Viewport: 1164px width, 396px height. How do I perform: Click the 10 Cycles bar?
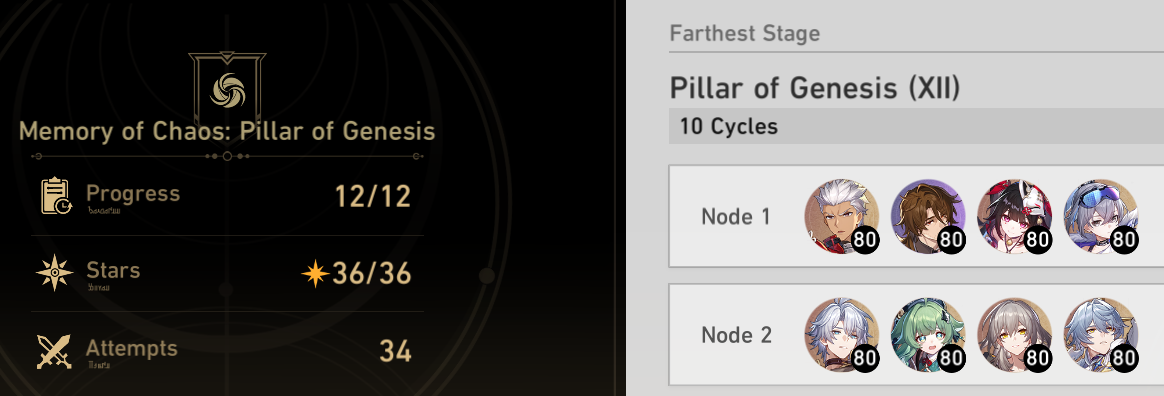click(916, 126)
